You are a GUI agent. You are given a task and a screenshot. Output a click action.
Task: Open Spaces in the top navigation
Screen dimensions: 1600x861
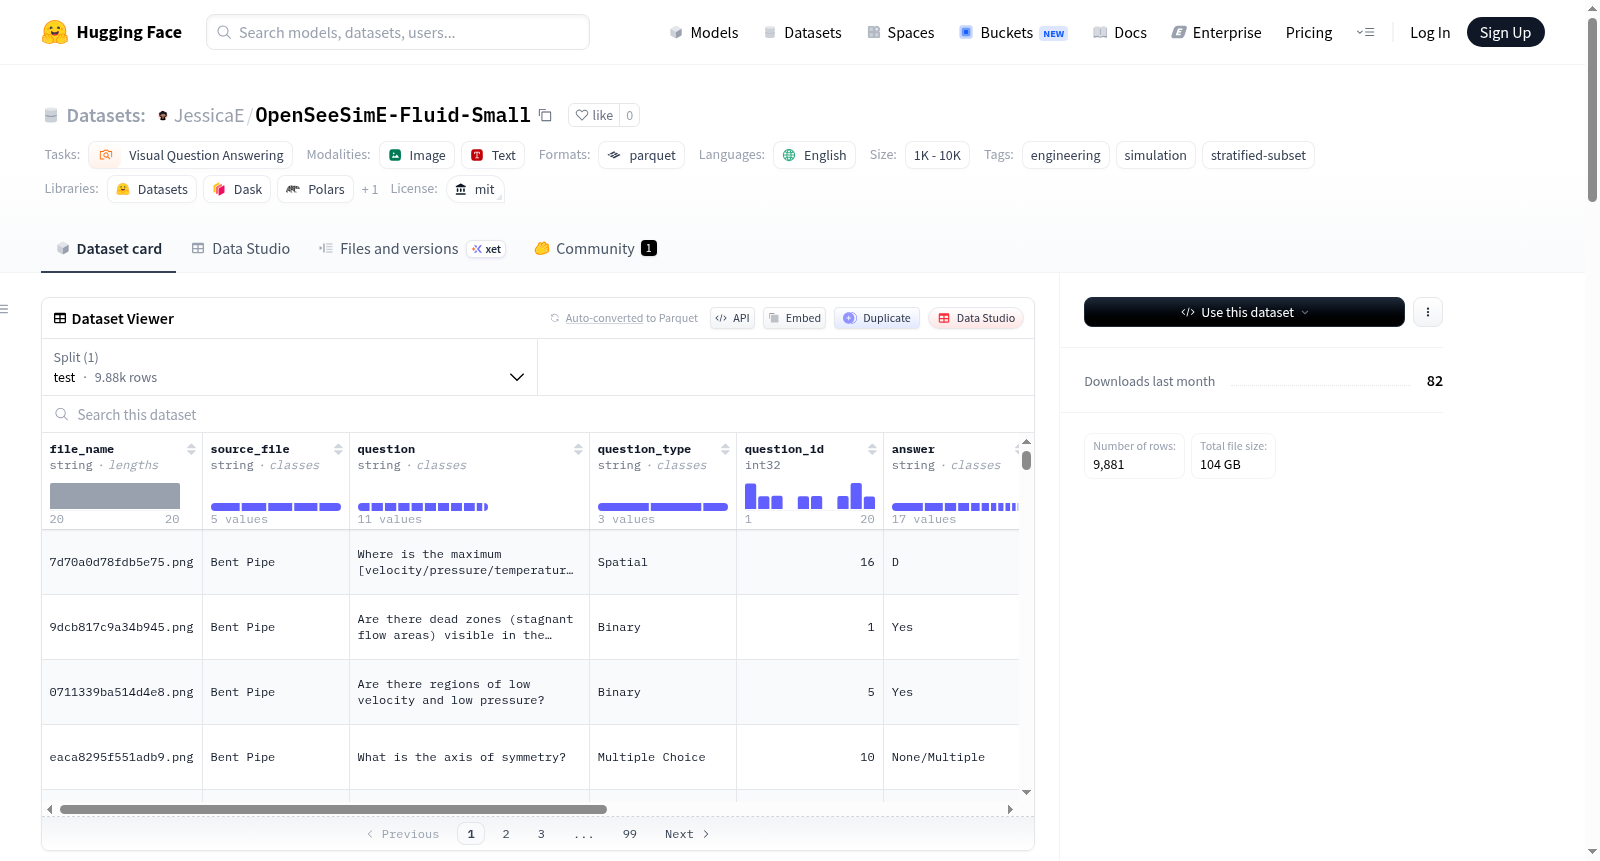pos(901,32)
